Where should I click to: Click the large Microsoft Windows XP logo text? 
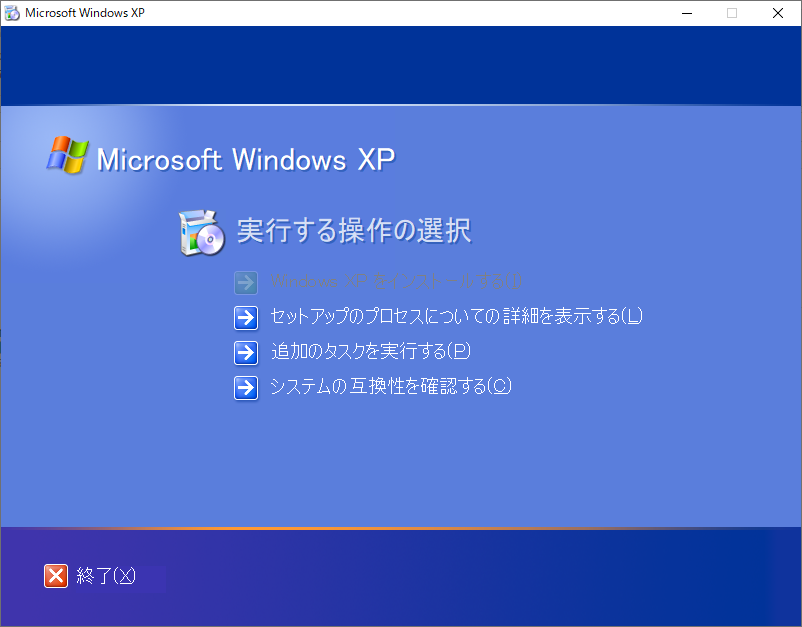coord(246,159)
